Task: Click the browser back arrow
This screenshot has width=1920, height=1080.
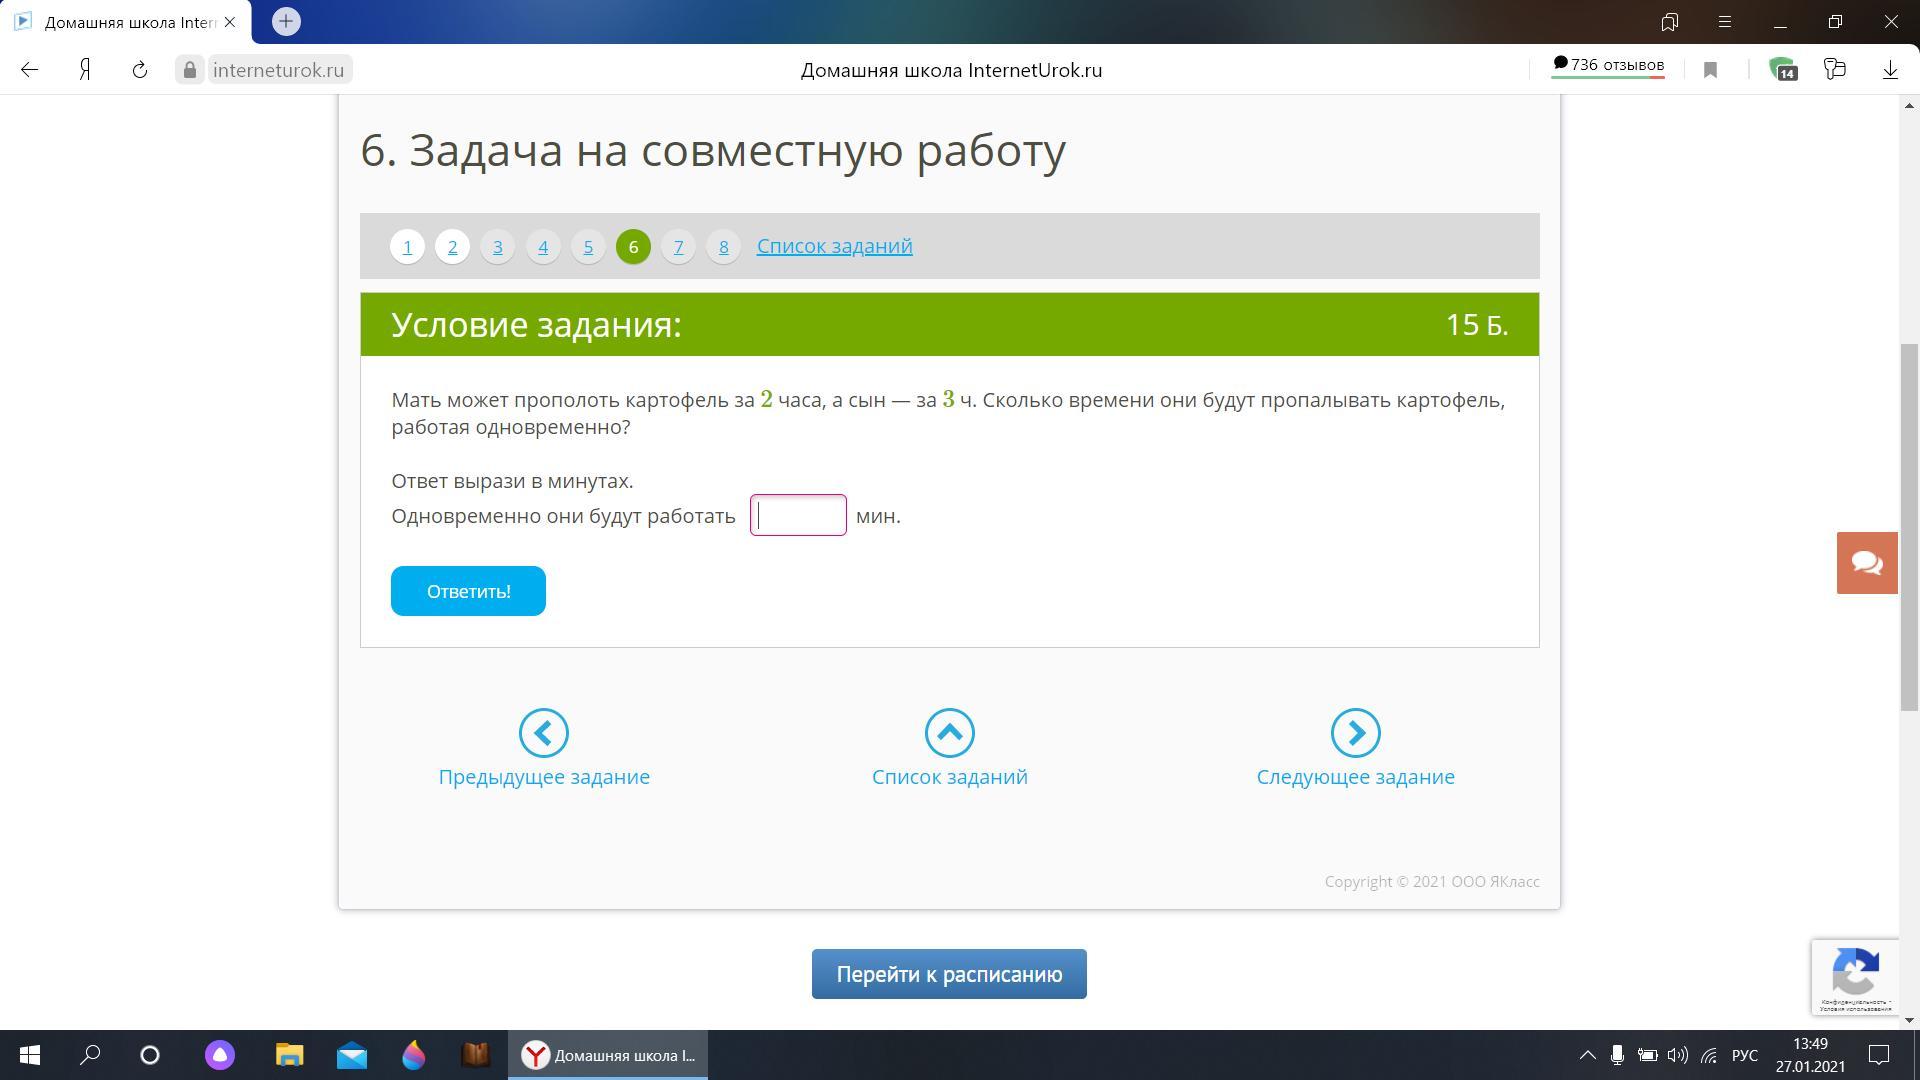Action: point(30,70)
